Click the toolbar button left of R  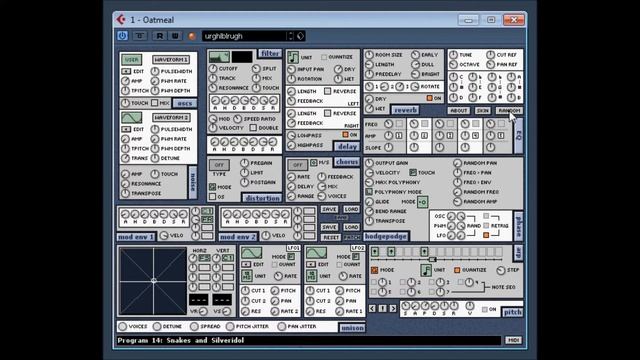pyautogui.click(x=140, y=36)
